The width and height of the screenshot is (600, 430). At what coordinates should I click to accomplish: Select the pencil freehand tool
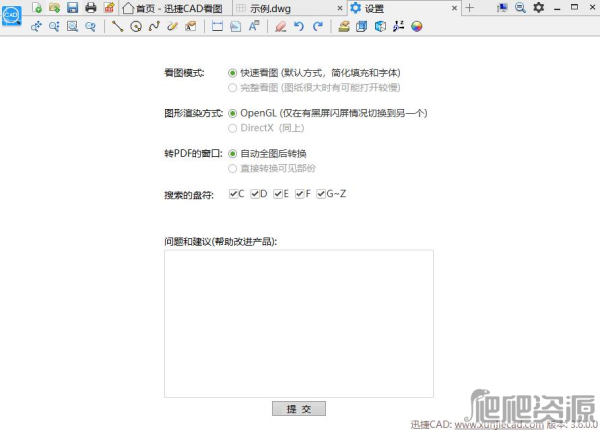coord(173,26)
